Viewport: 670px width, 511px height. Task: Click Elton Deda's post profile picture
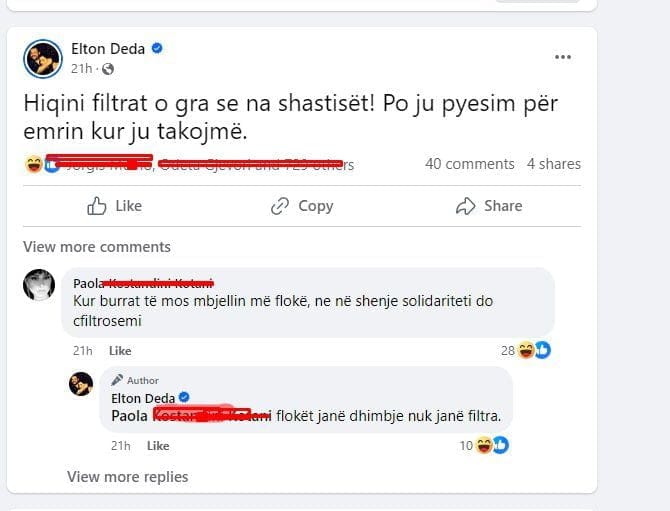tap(43, 58)
